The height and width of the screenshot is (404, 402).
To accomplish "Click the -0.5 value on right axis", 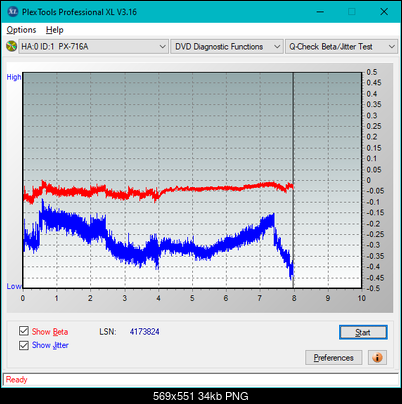I will point(373,288).
